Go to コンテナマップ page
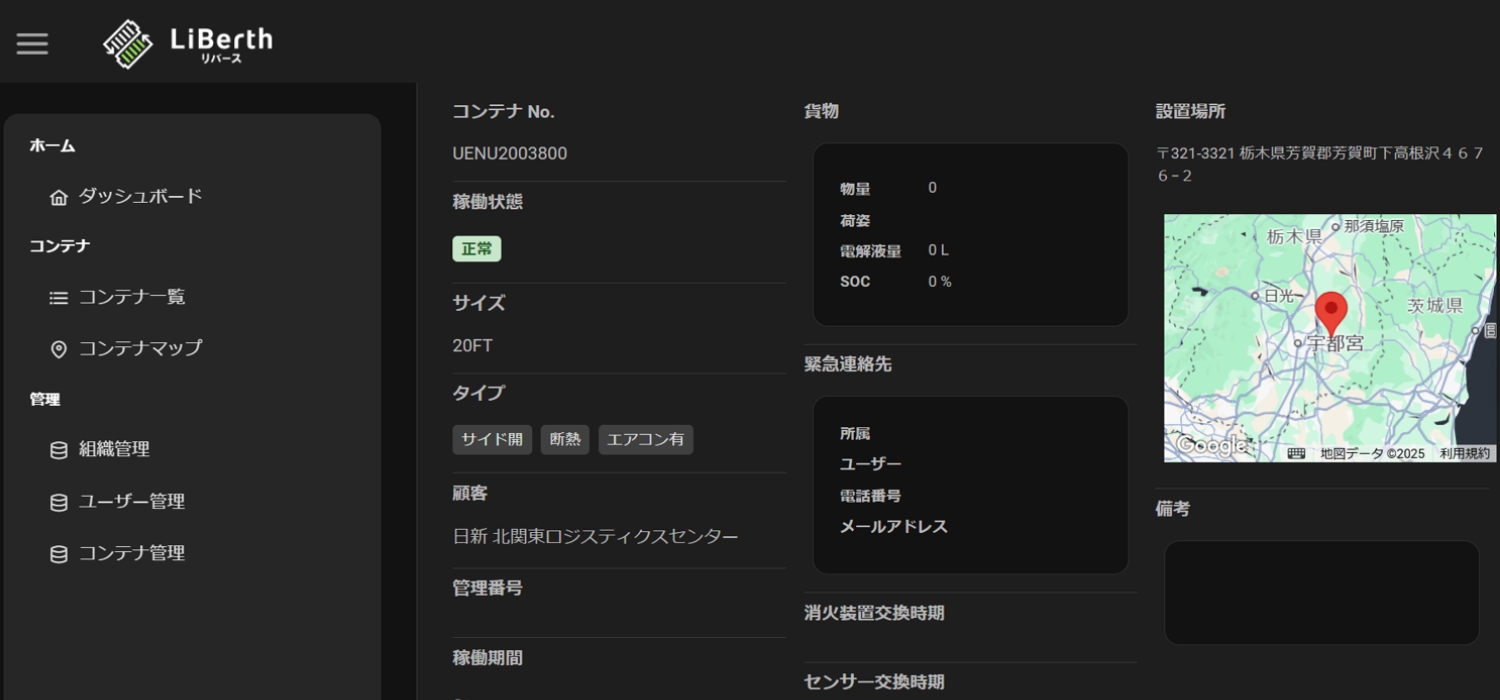 [x=140, y=348]
